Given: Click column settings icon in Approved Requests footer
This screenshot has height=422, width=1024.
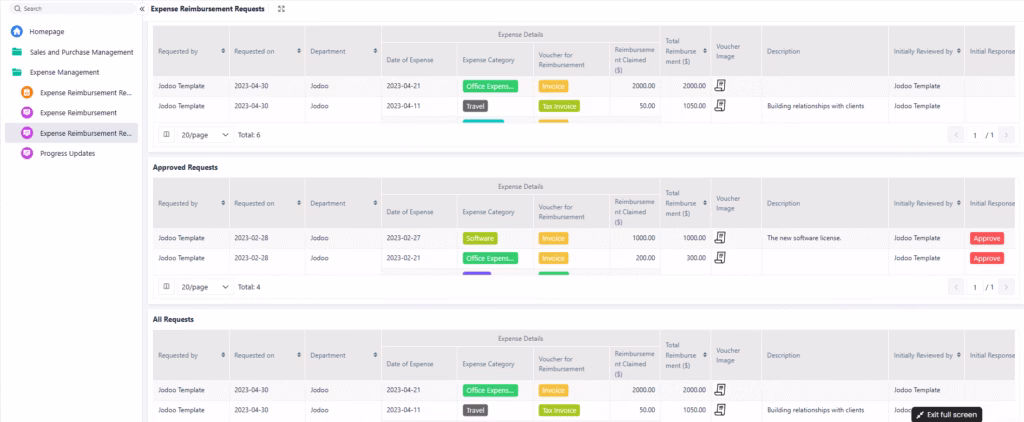Looking at the screenshot, I should tap(166, 287).
